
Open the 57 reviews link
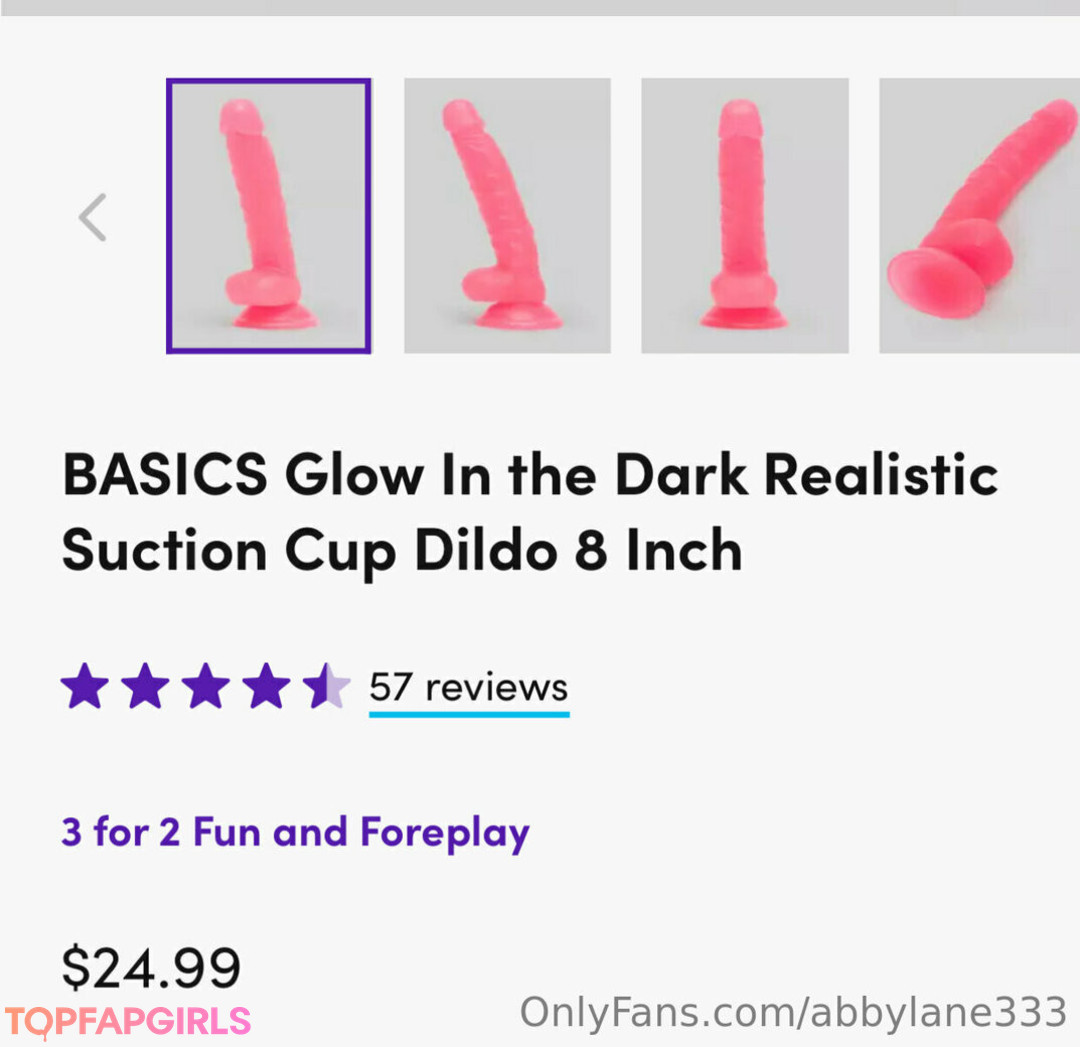(469, 688)
